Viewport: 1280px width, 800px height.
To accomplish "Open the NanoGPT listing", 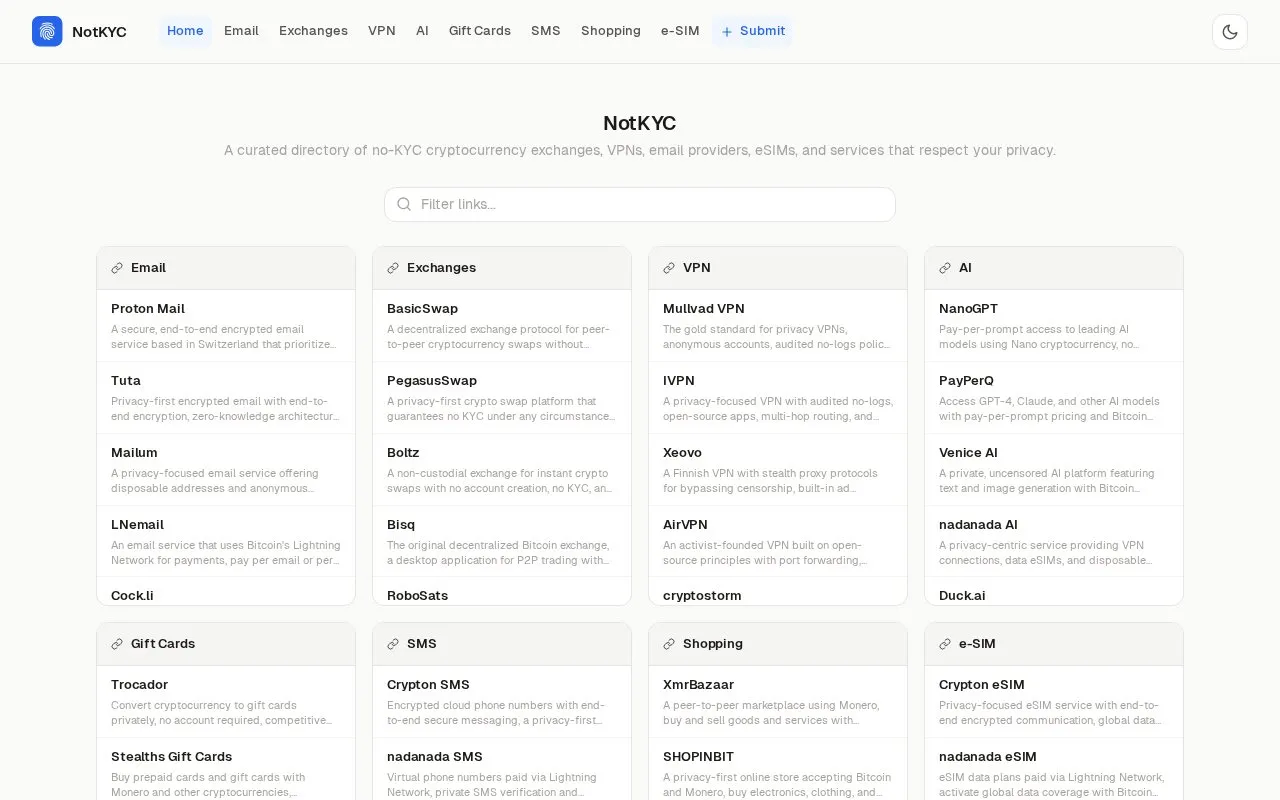I will (1054, 326).
